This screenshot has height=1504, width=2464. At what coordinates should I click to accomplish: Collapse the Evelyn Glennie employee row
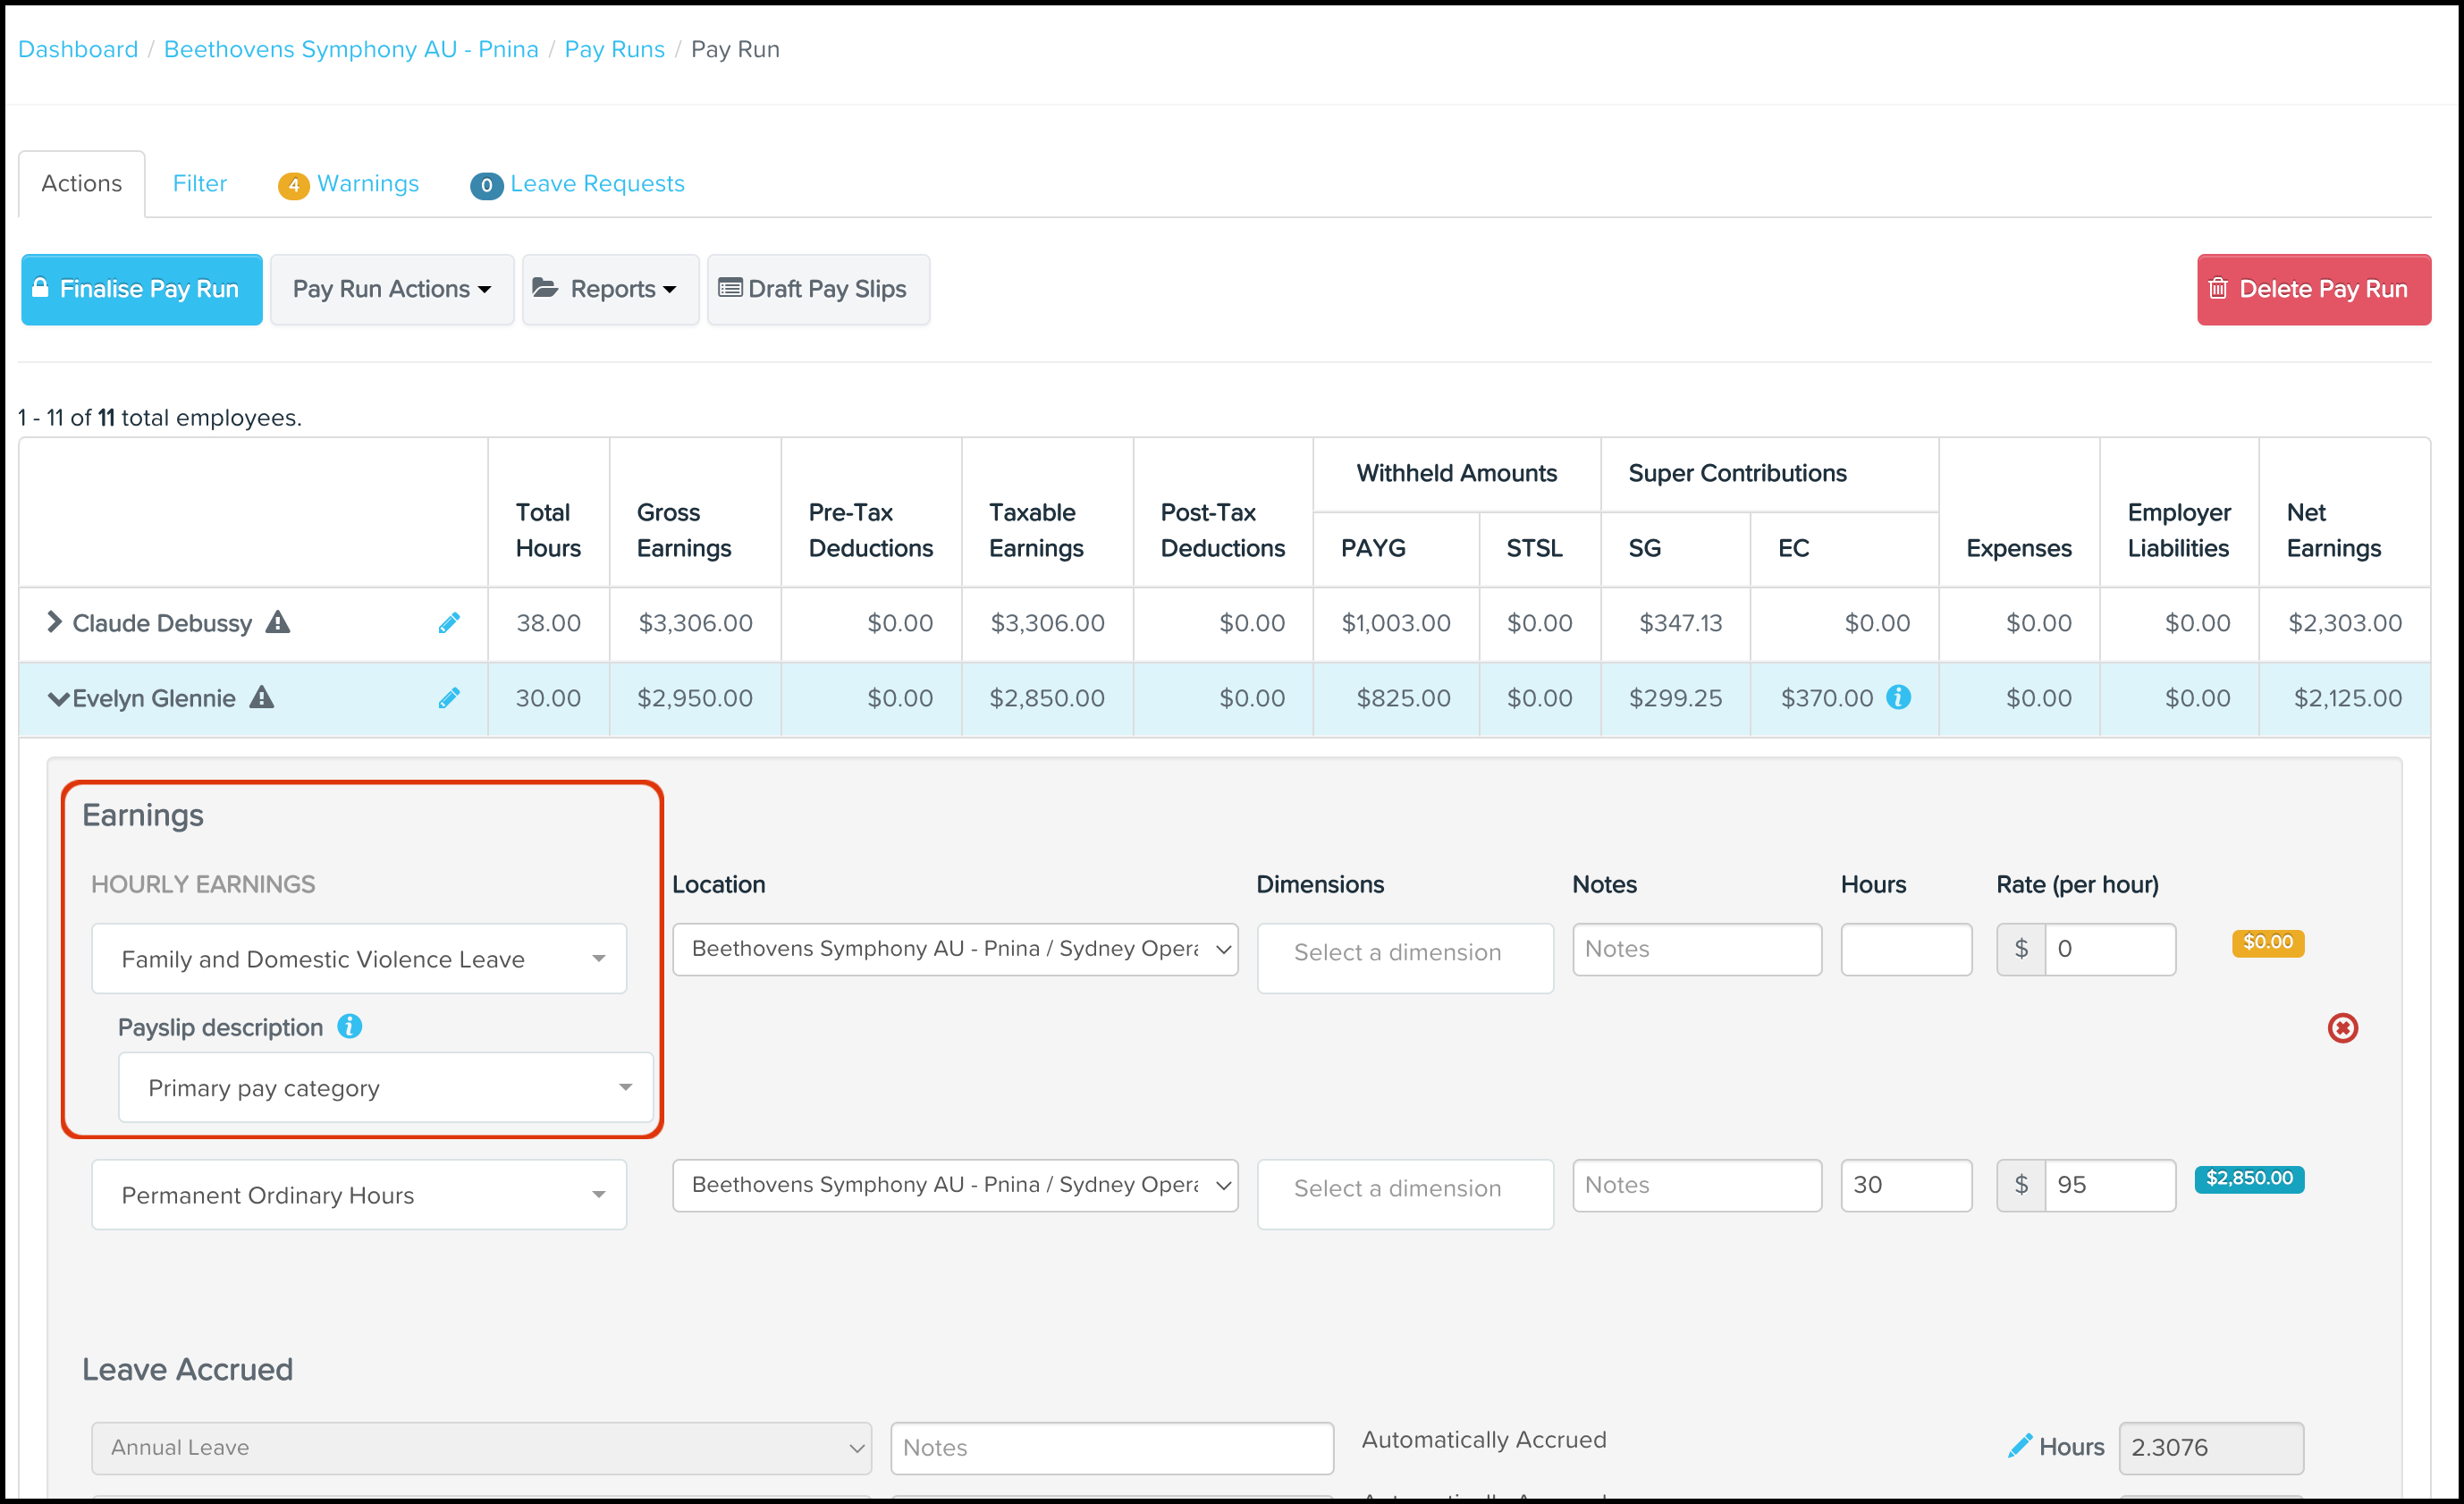(x=58, y=698)
